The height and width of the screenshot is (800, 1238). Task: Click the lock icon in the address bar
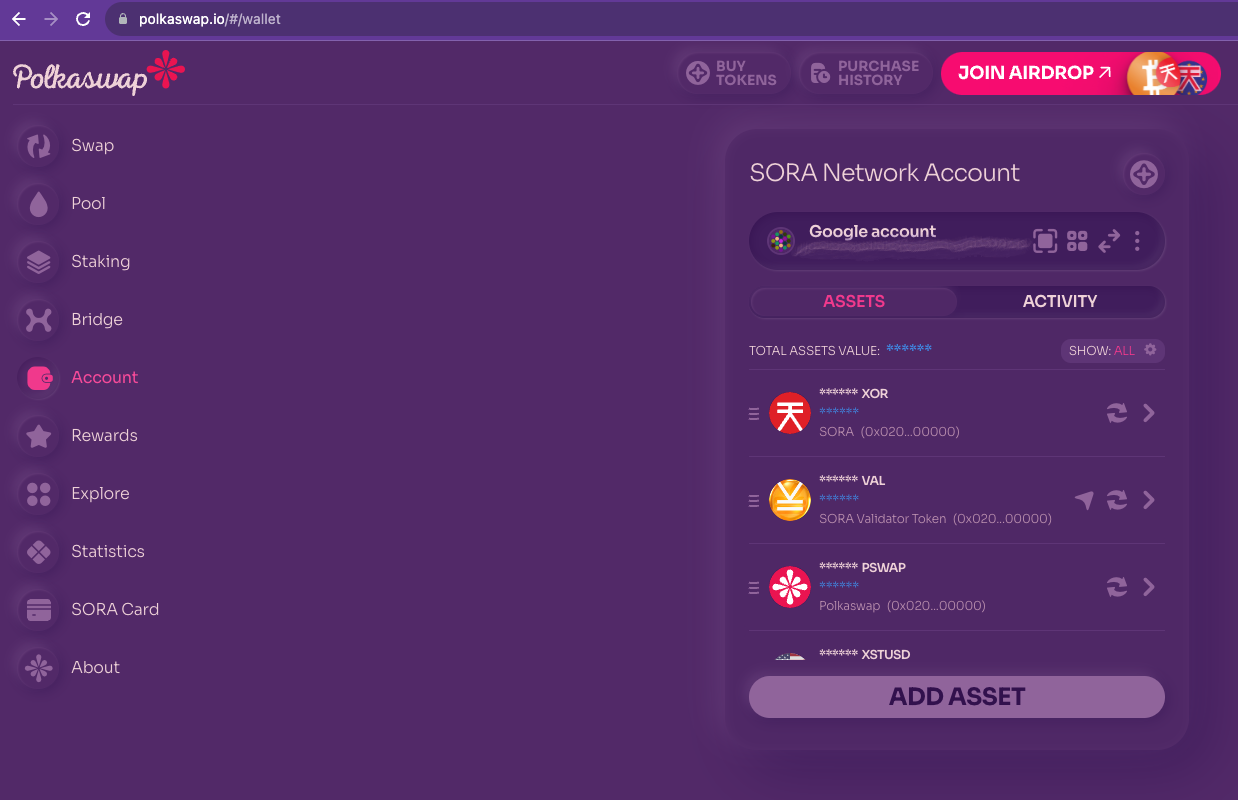[124, 19]
